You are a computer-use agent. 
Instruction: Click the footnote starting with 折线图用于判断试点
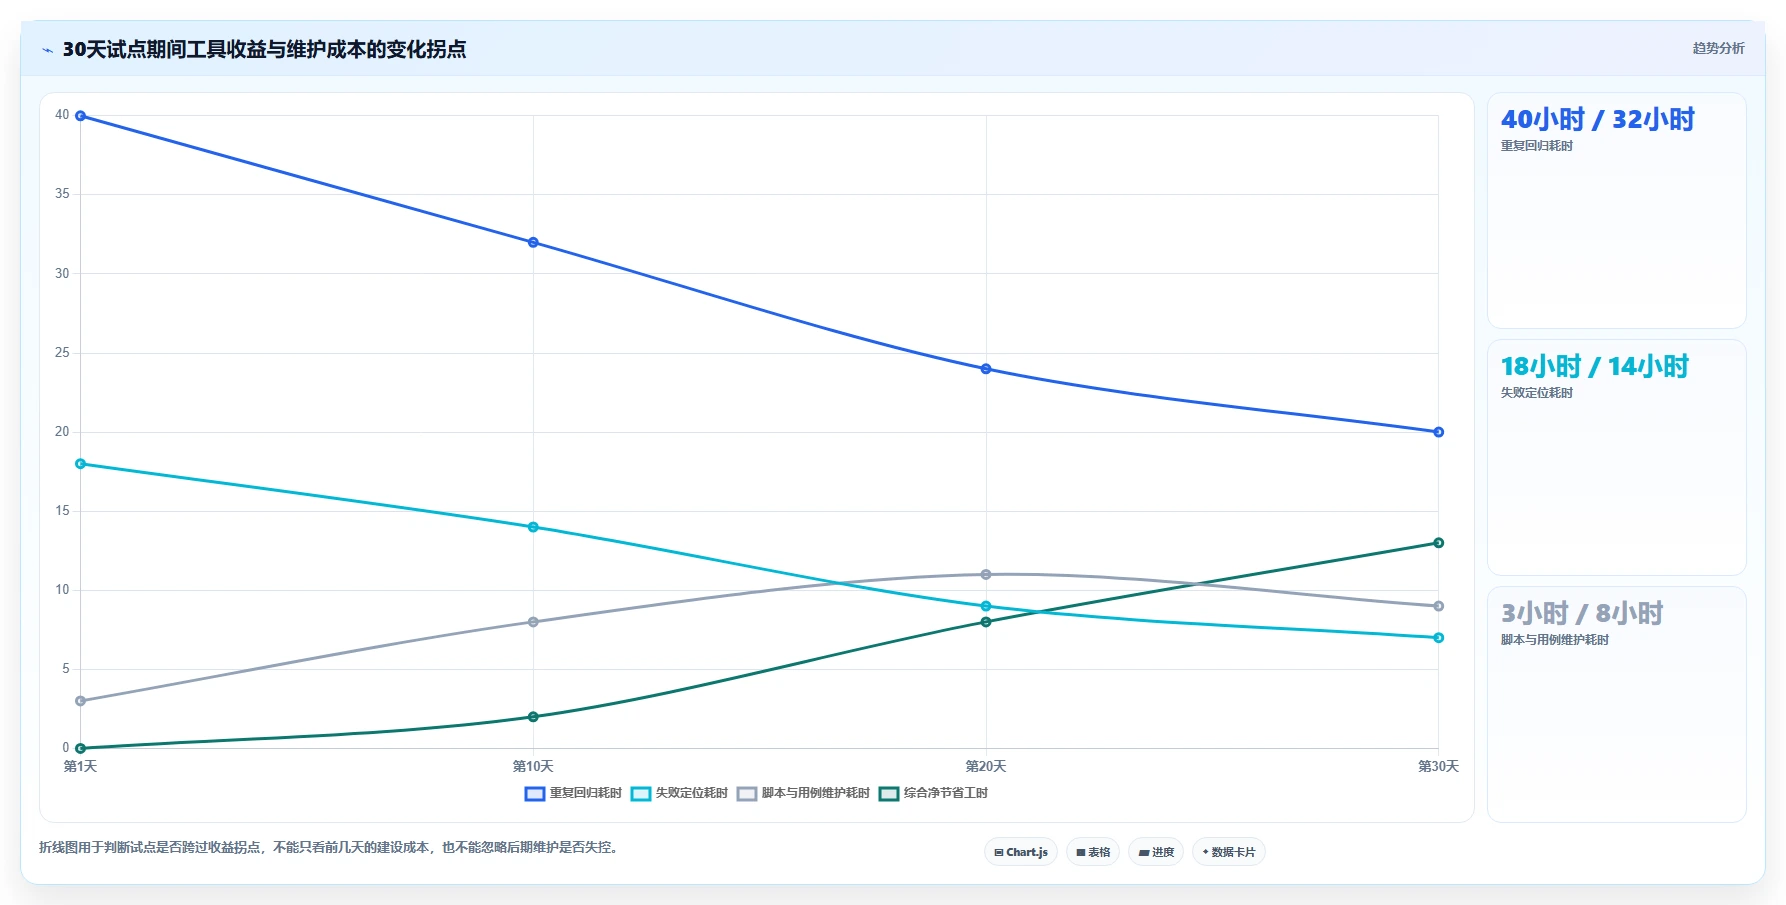(330, 848)
